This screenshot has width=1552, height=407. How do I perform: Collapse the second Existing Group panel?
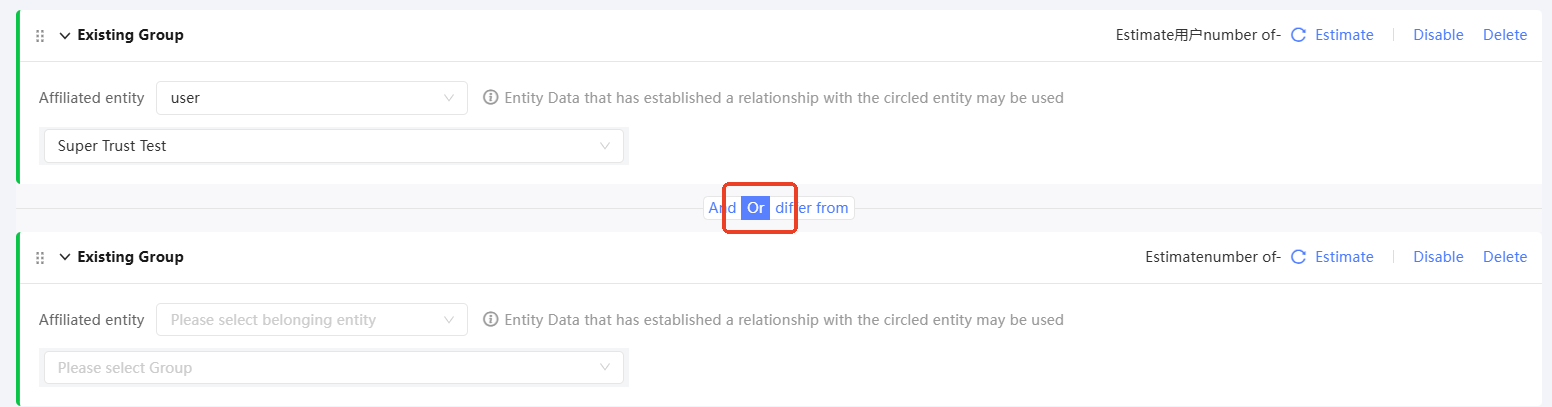tap(65, 258)
